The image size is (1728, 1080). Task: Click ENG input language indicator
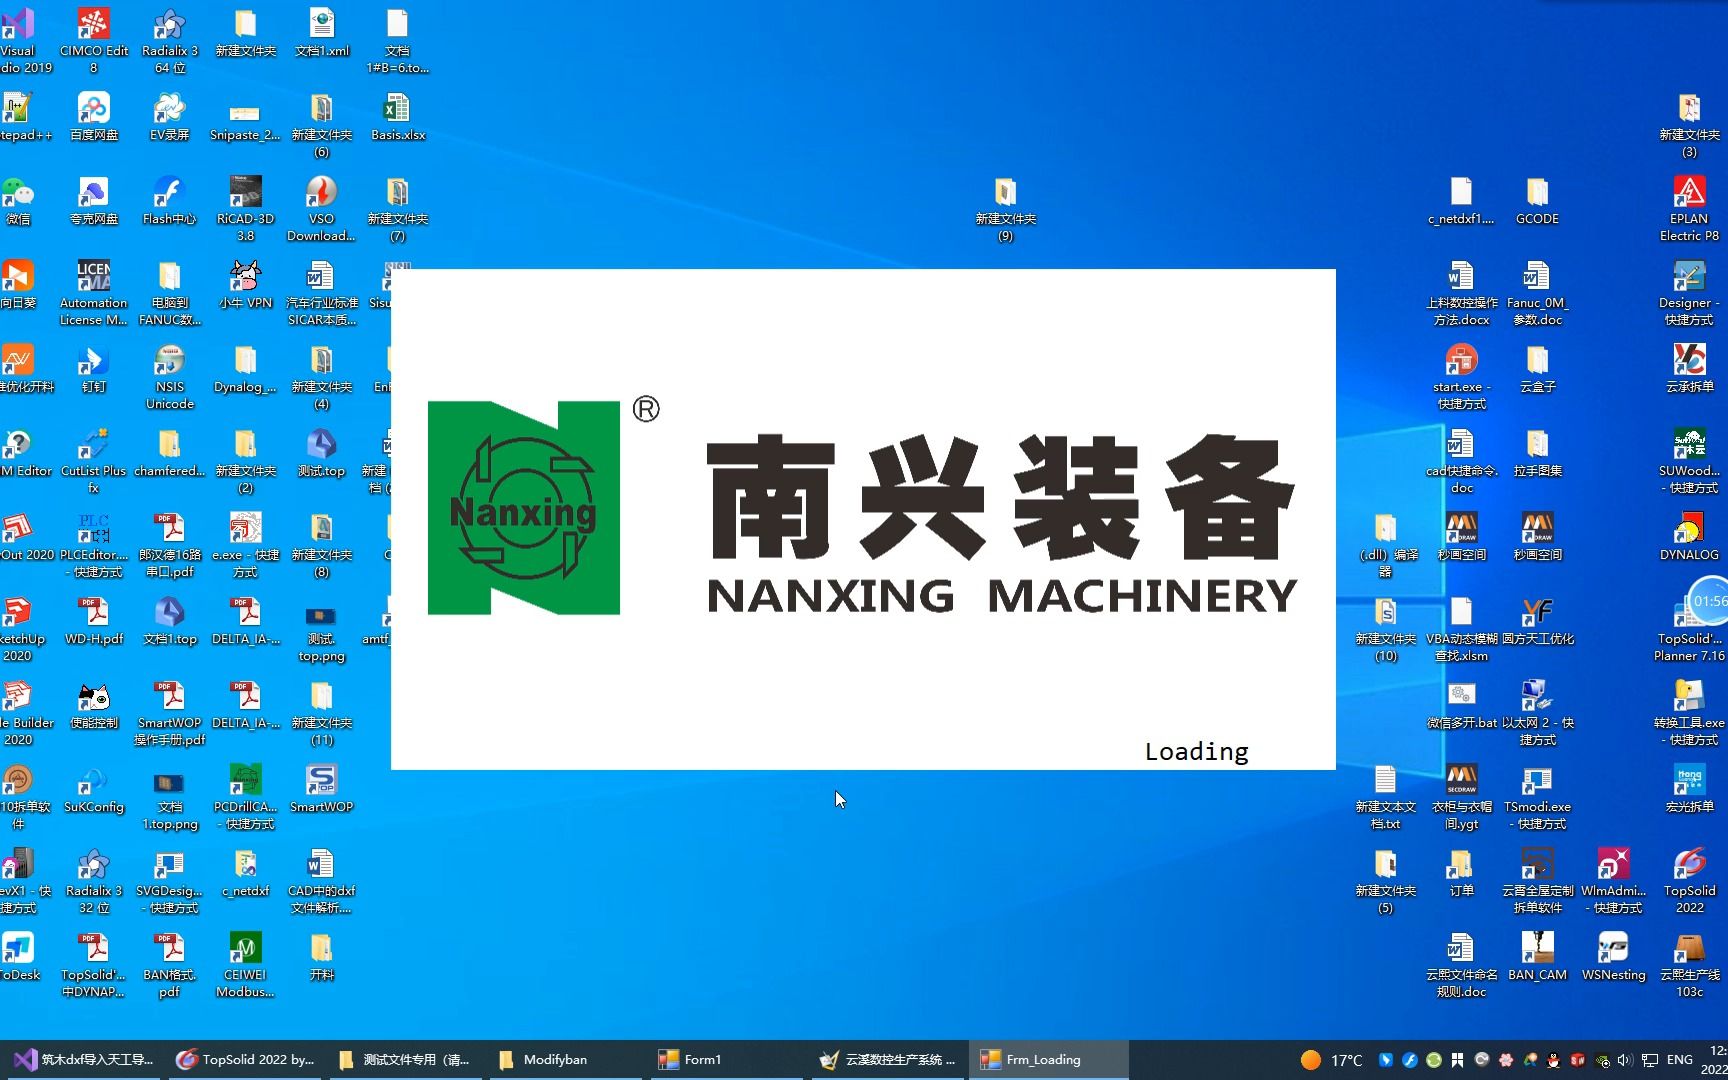(1680, 1059)
